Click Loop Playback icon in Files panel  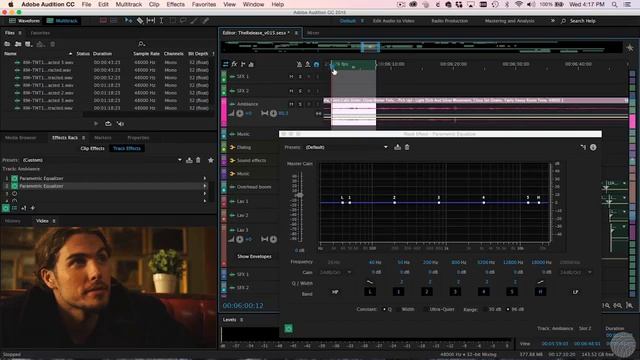point(108,124)
